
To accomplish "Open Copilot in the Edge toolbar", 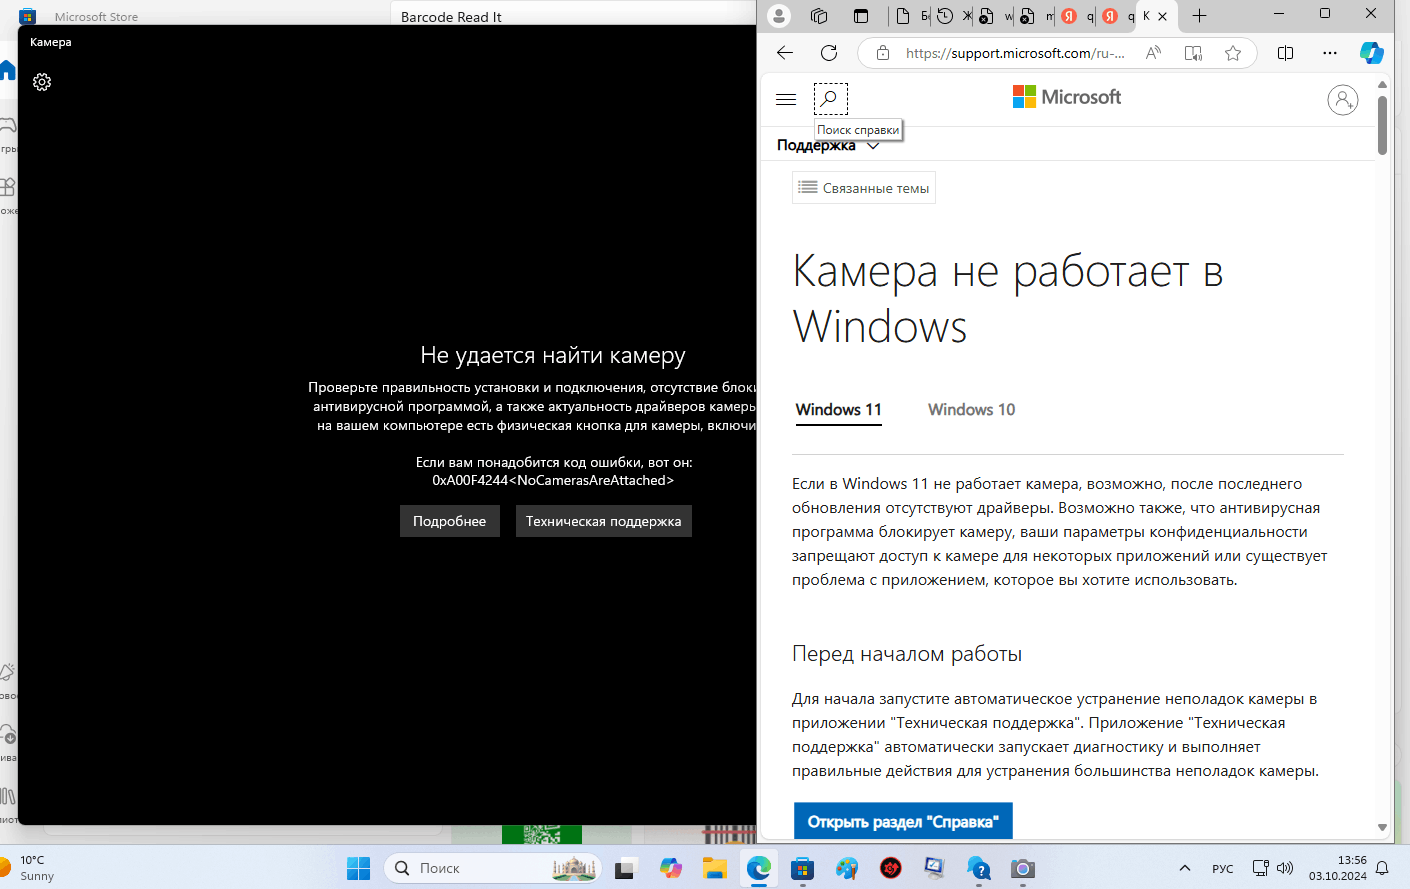I will (1371, 53).
